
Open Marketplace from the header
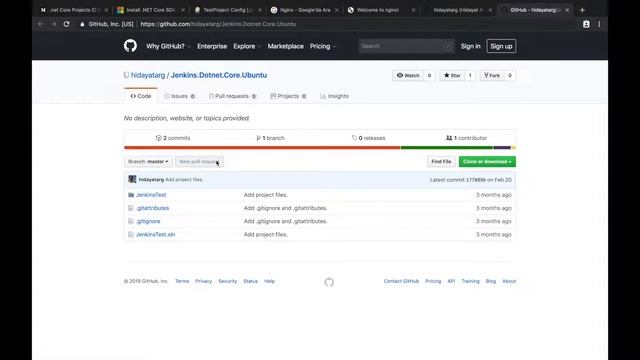click(285, 46)
